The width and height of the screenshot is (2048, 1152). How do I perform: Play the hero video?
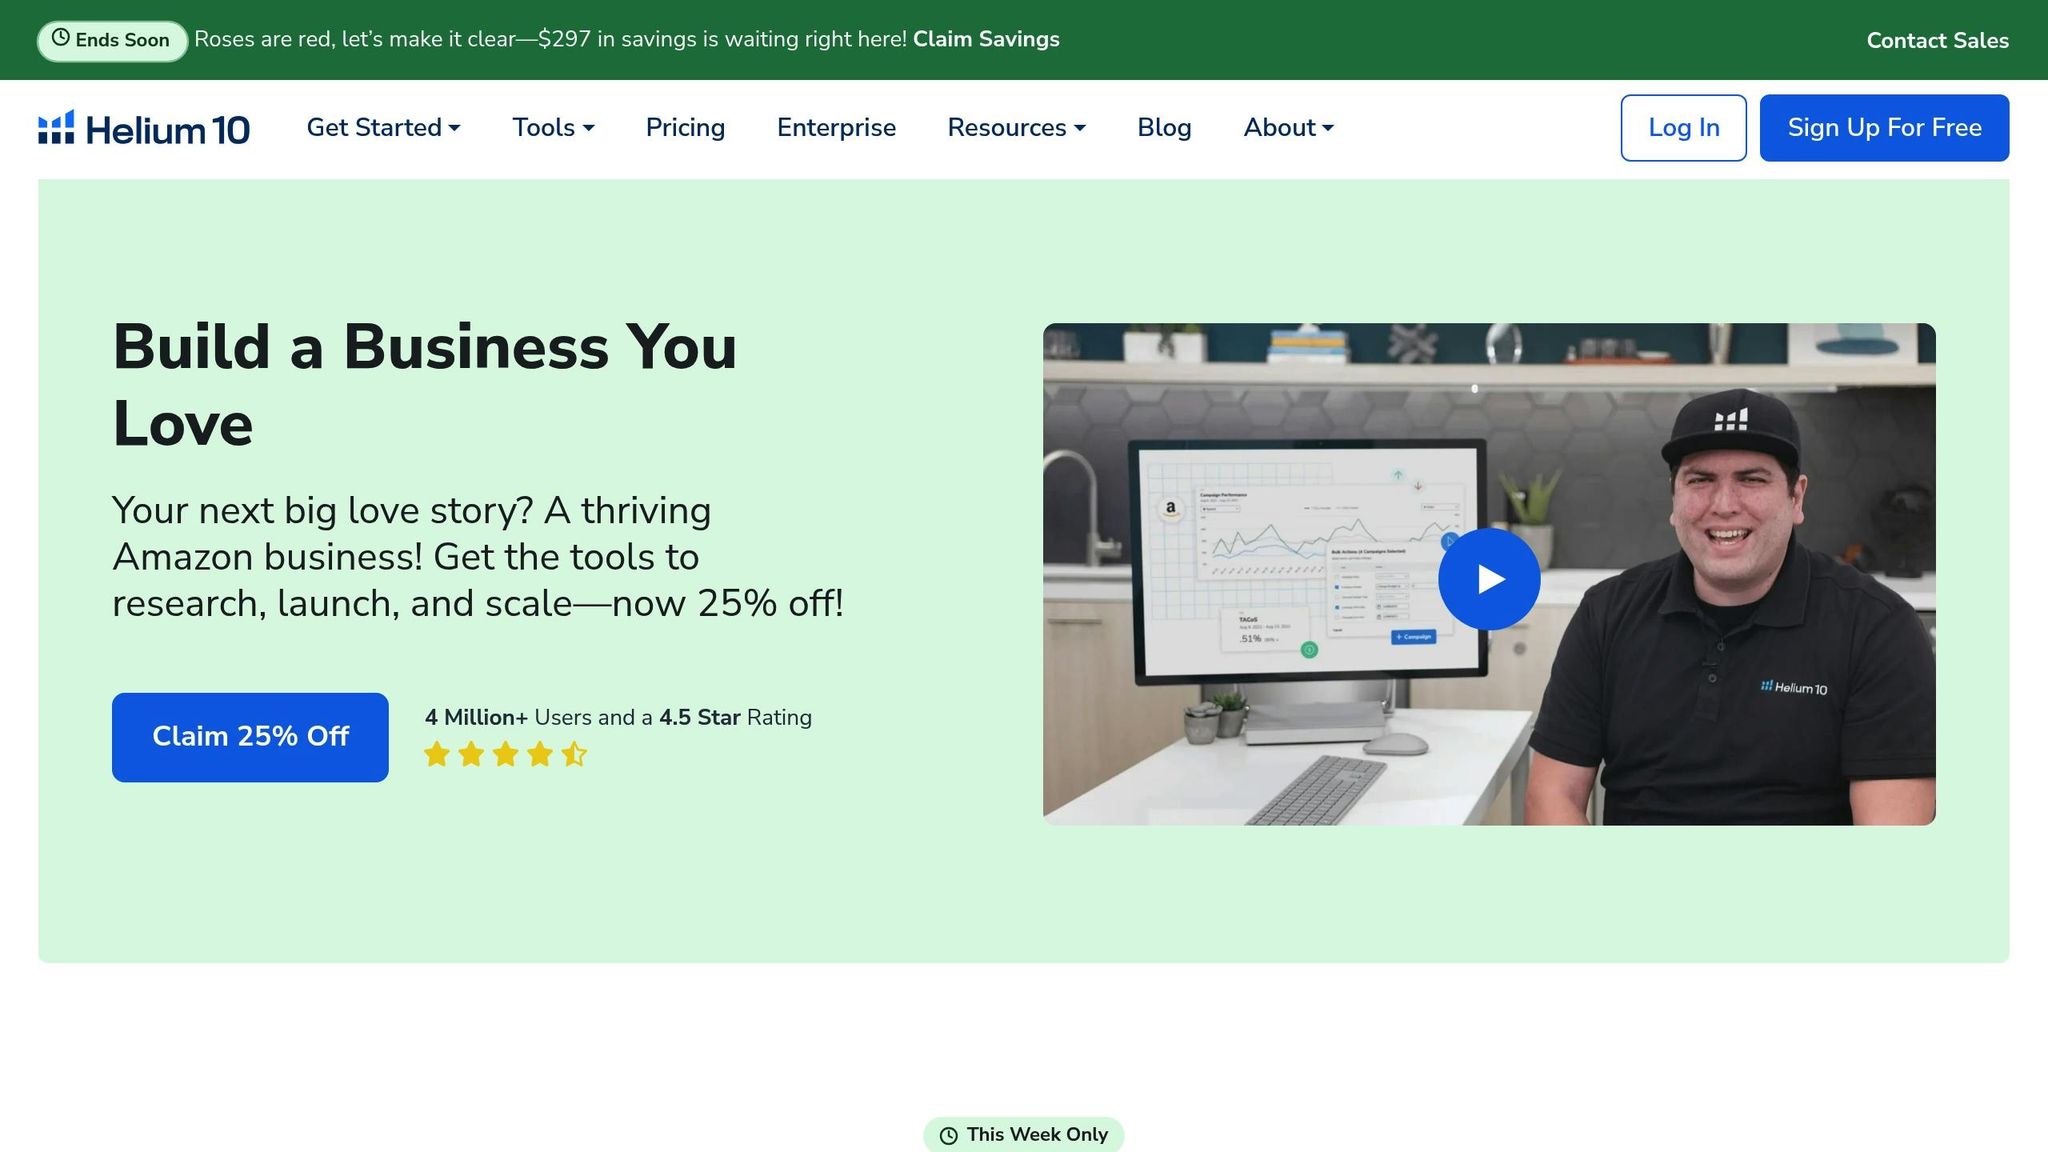[x=1489, y=579]
